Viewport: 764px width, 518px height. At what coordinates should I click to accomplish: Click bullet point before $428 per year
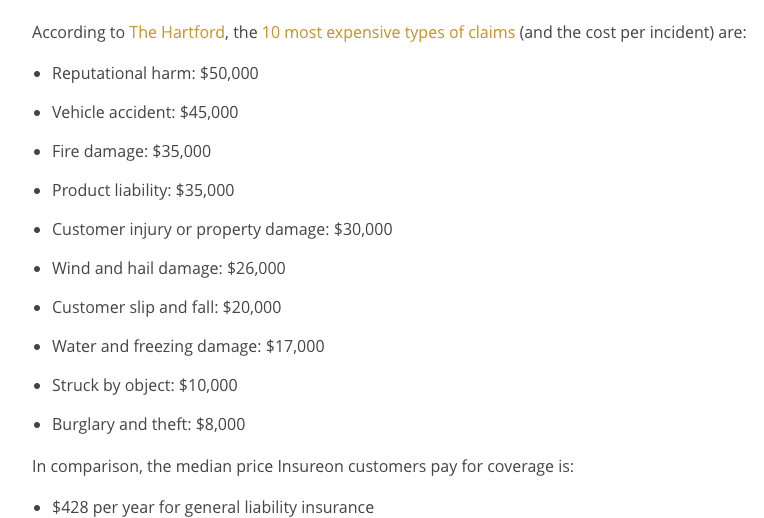[x=38, y=508]
